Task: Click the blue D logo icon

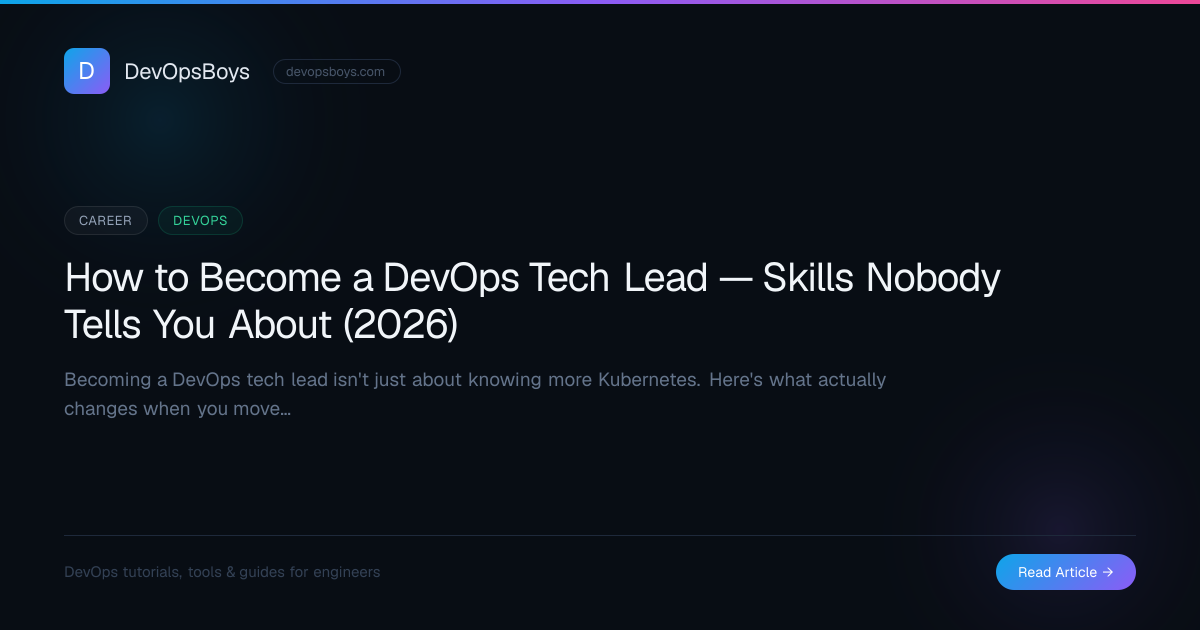Action: (87, 71)
